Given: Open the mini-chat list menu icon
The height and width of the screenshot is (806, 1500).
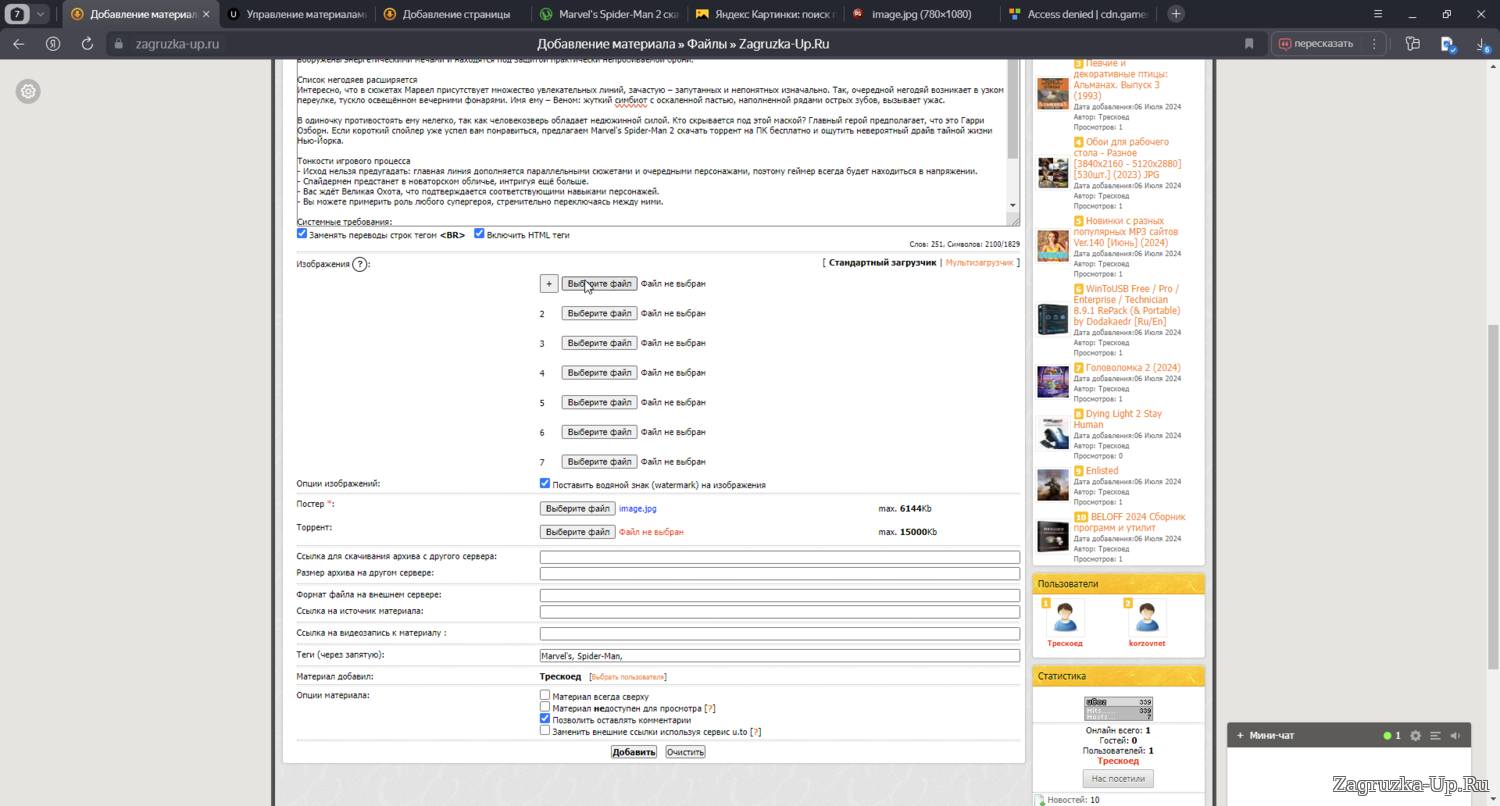Looking at the screenshot, I should [1435, 736].
